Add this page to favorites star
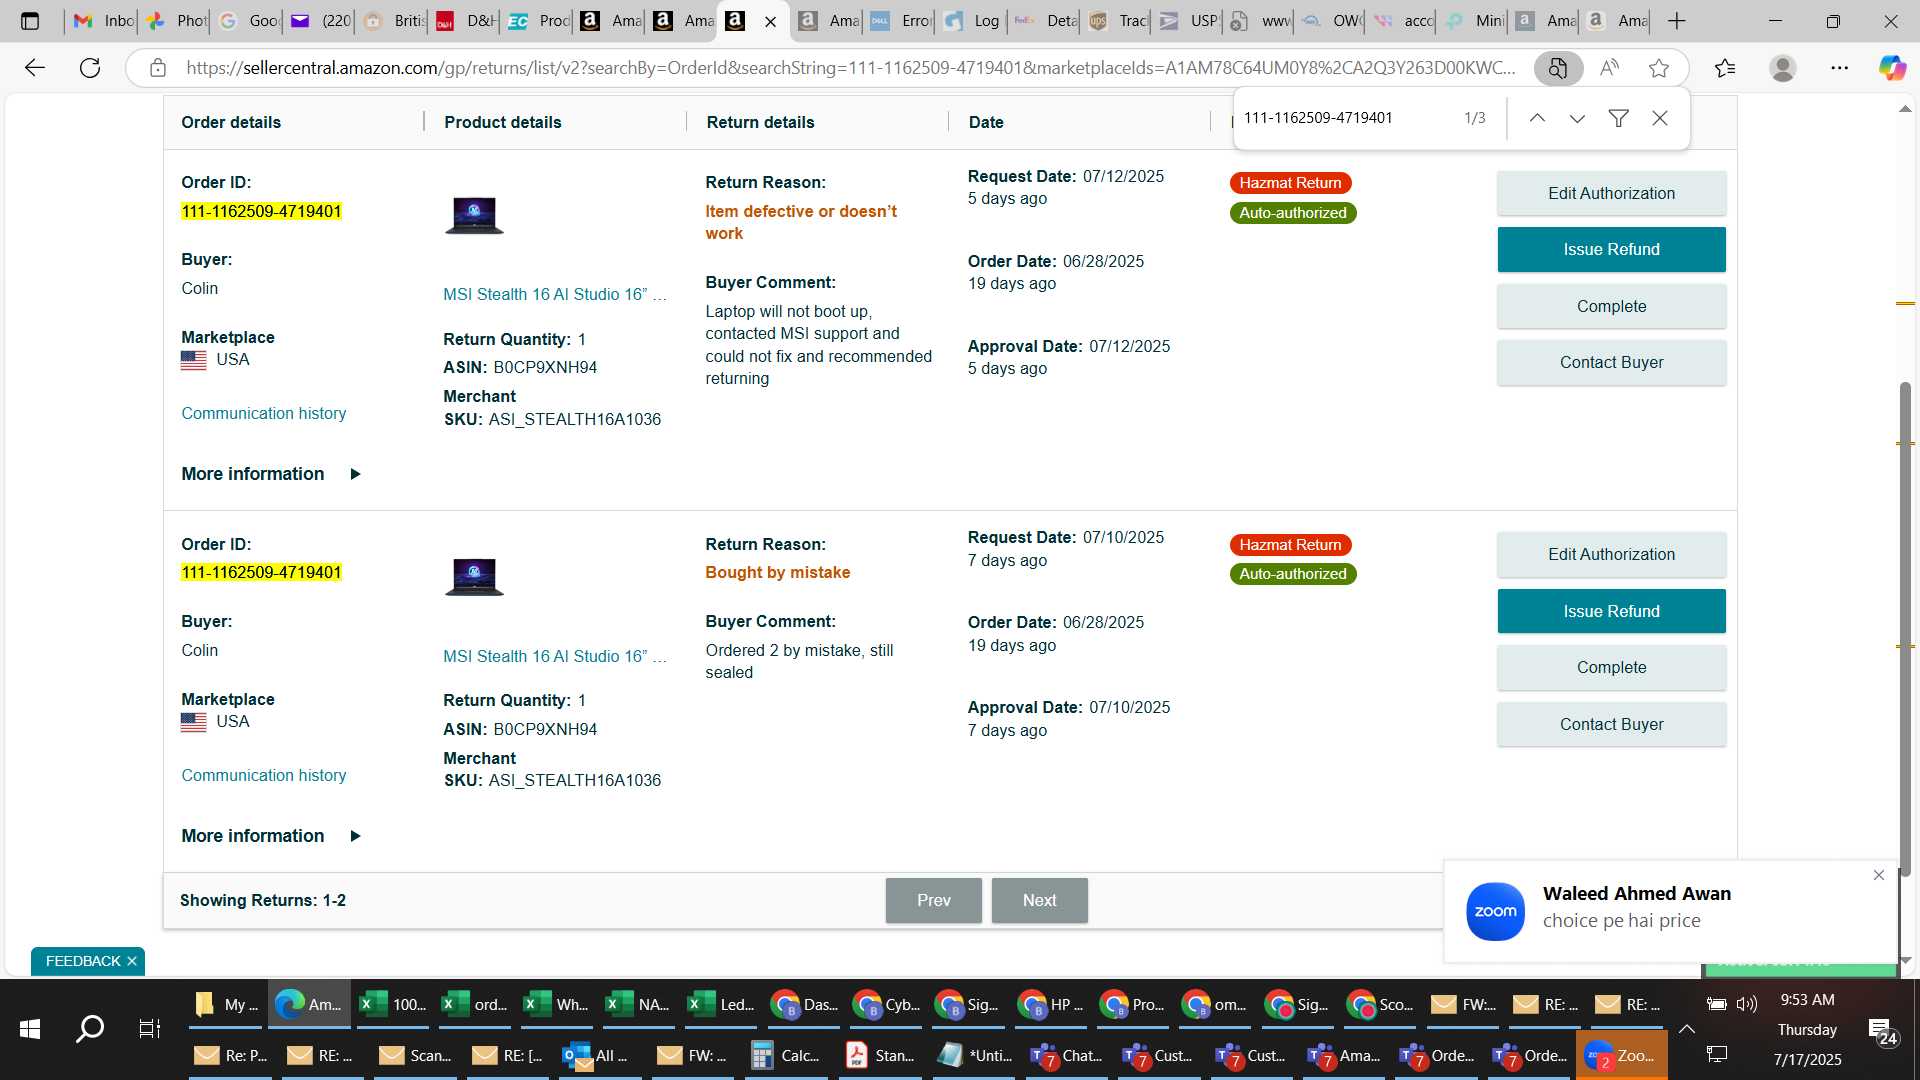 (x=1659, y=68)
